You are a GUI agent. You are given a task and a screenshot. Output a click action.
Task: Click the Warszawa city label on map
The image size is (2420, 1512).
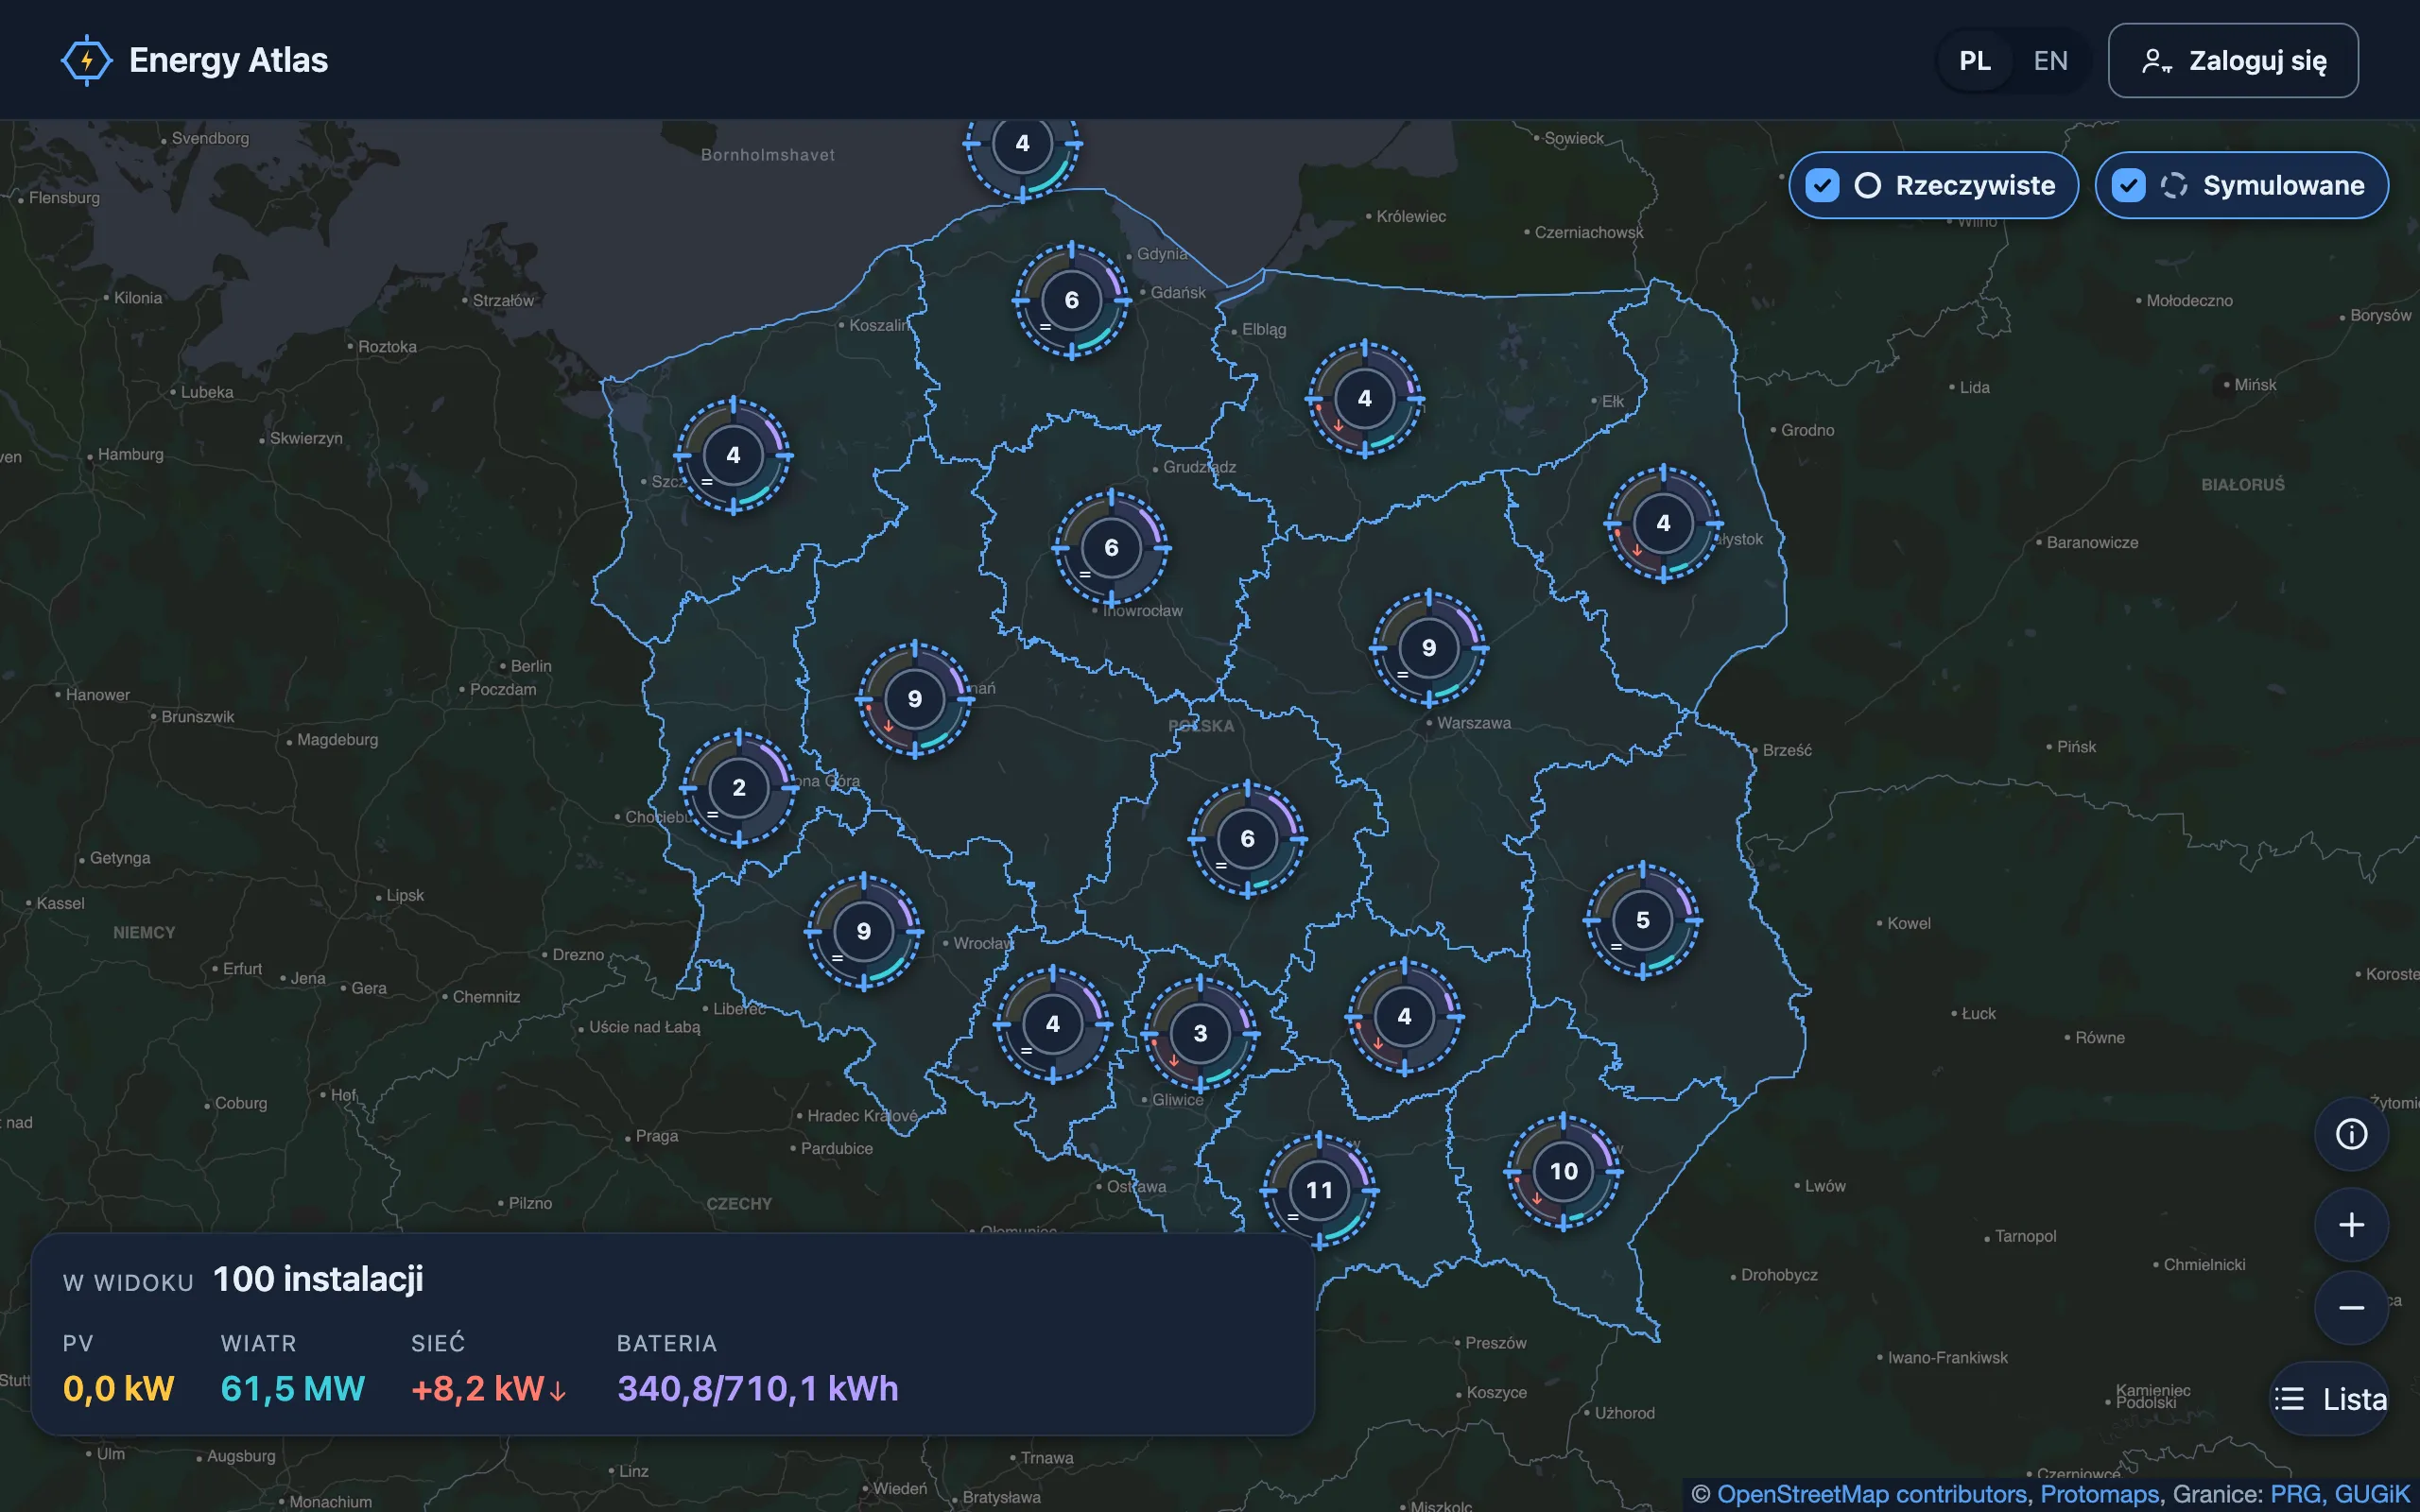[x=1473, y=723]
